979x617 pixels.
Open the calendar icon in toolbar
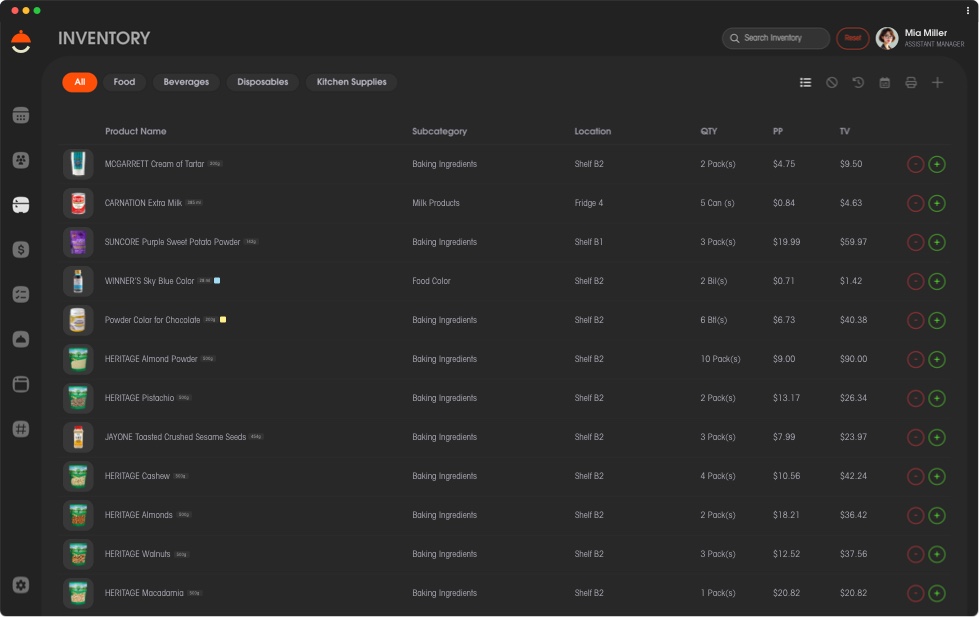click(x=884, y=82)
